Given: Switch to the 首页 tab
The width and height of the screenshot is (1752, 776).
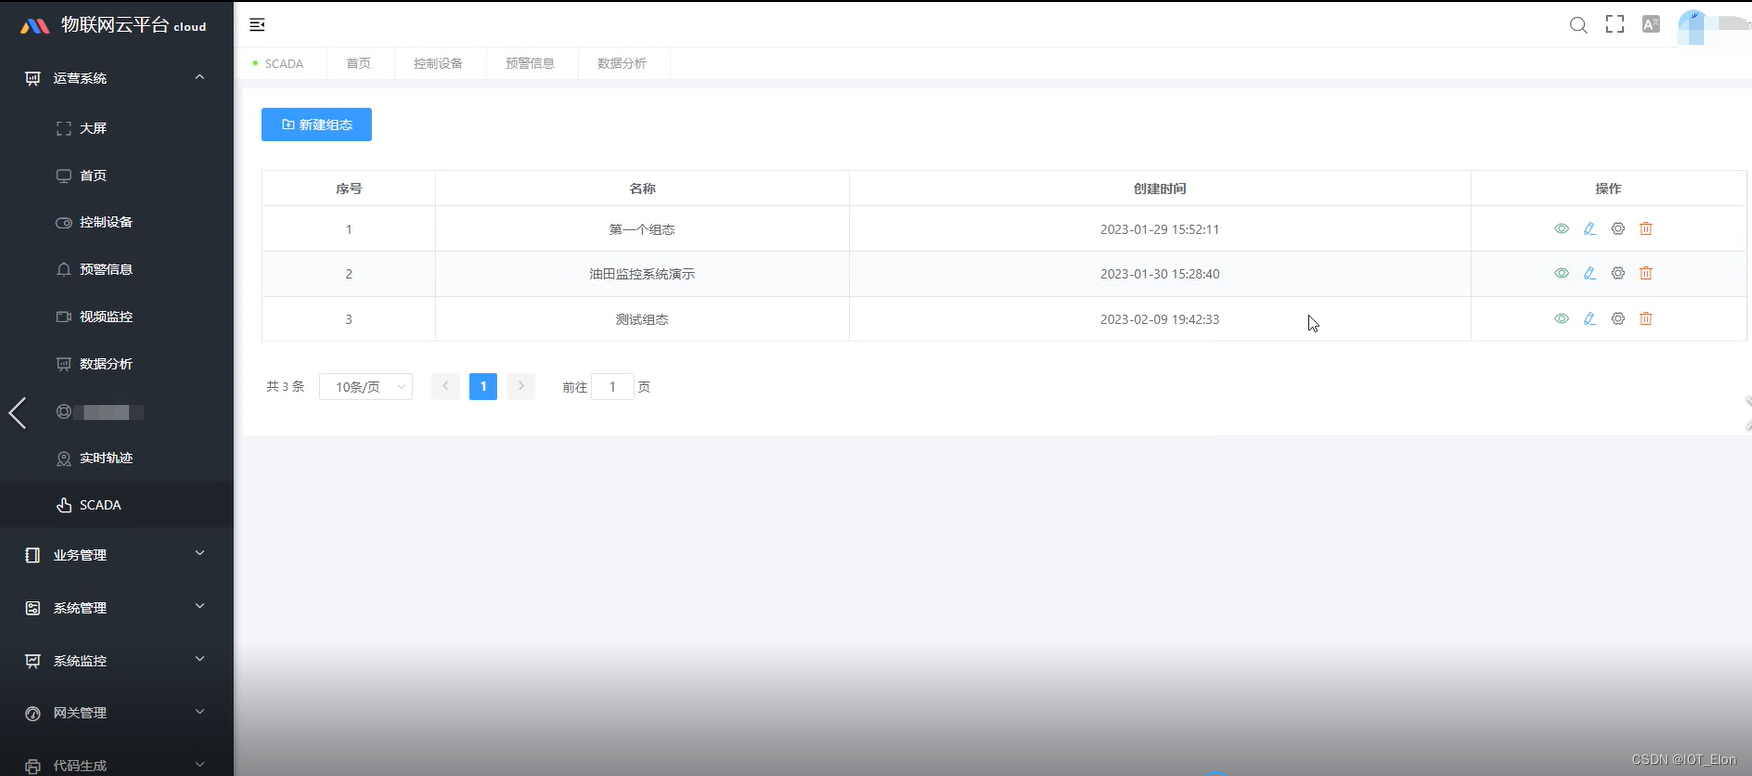Looking at the screenshot, I should coord(359,63).
